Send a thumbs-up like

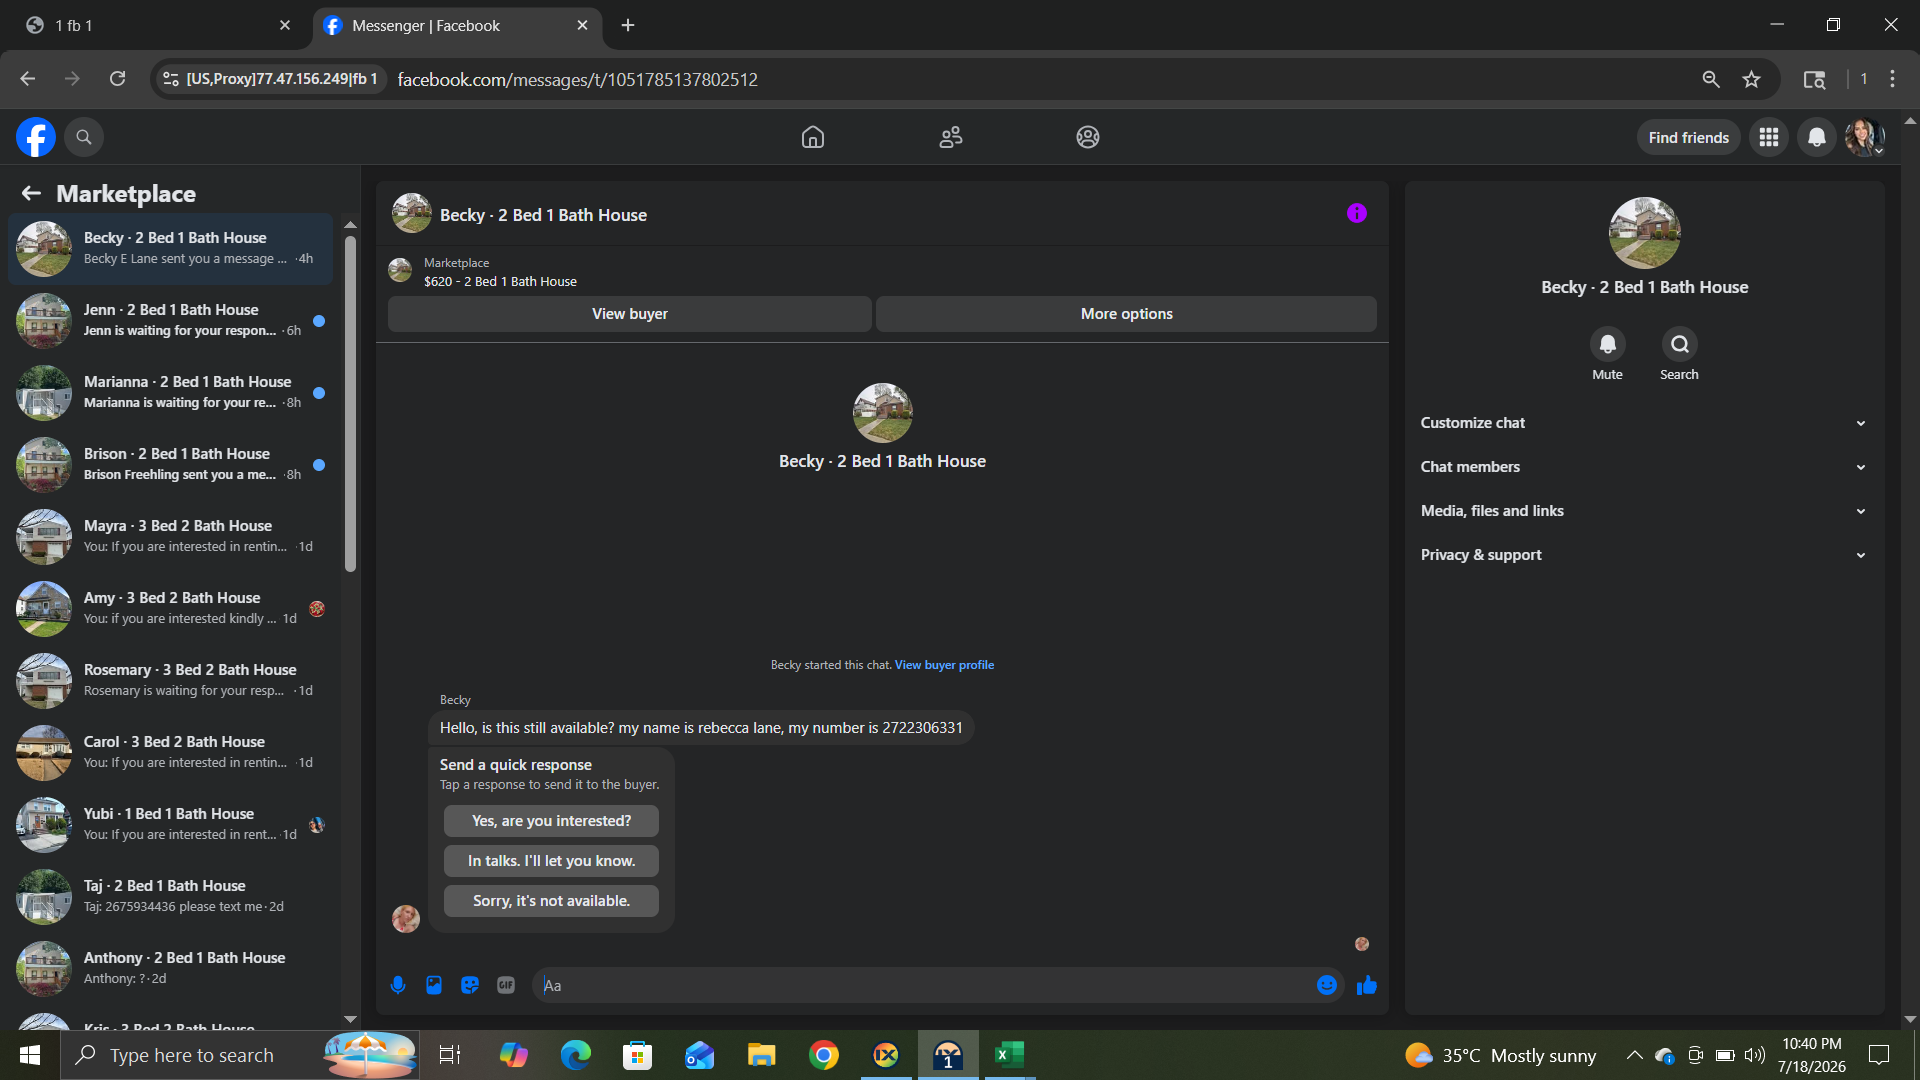coord(1367,985)
